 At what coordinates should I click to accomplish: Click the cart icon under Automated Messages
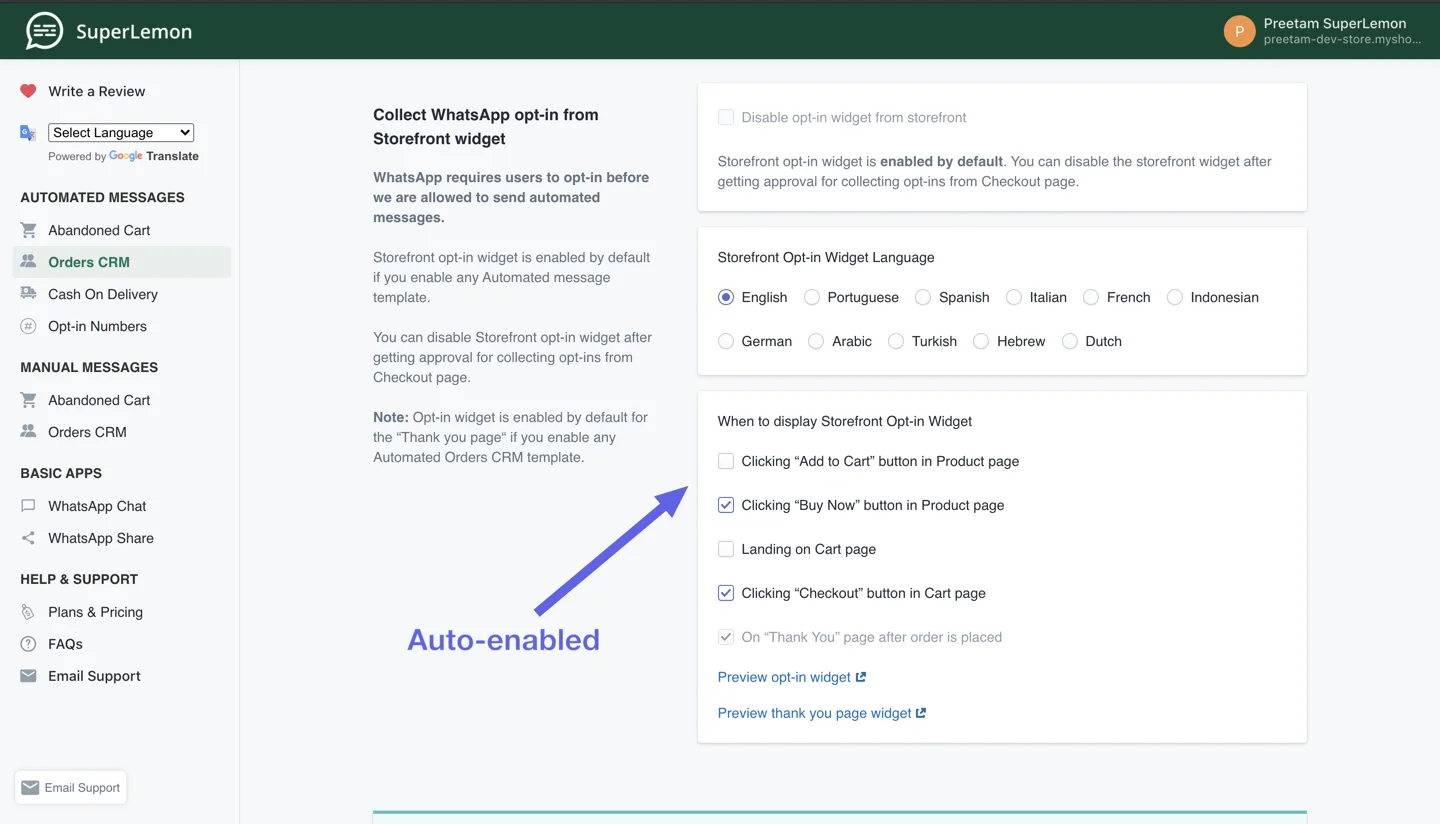[x=28, y=230]
